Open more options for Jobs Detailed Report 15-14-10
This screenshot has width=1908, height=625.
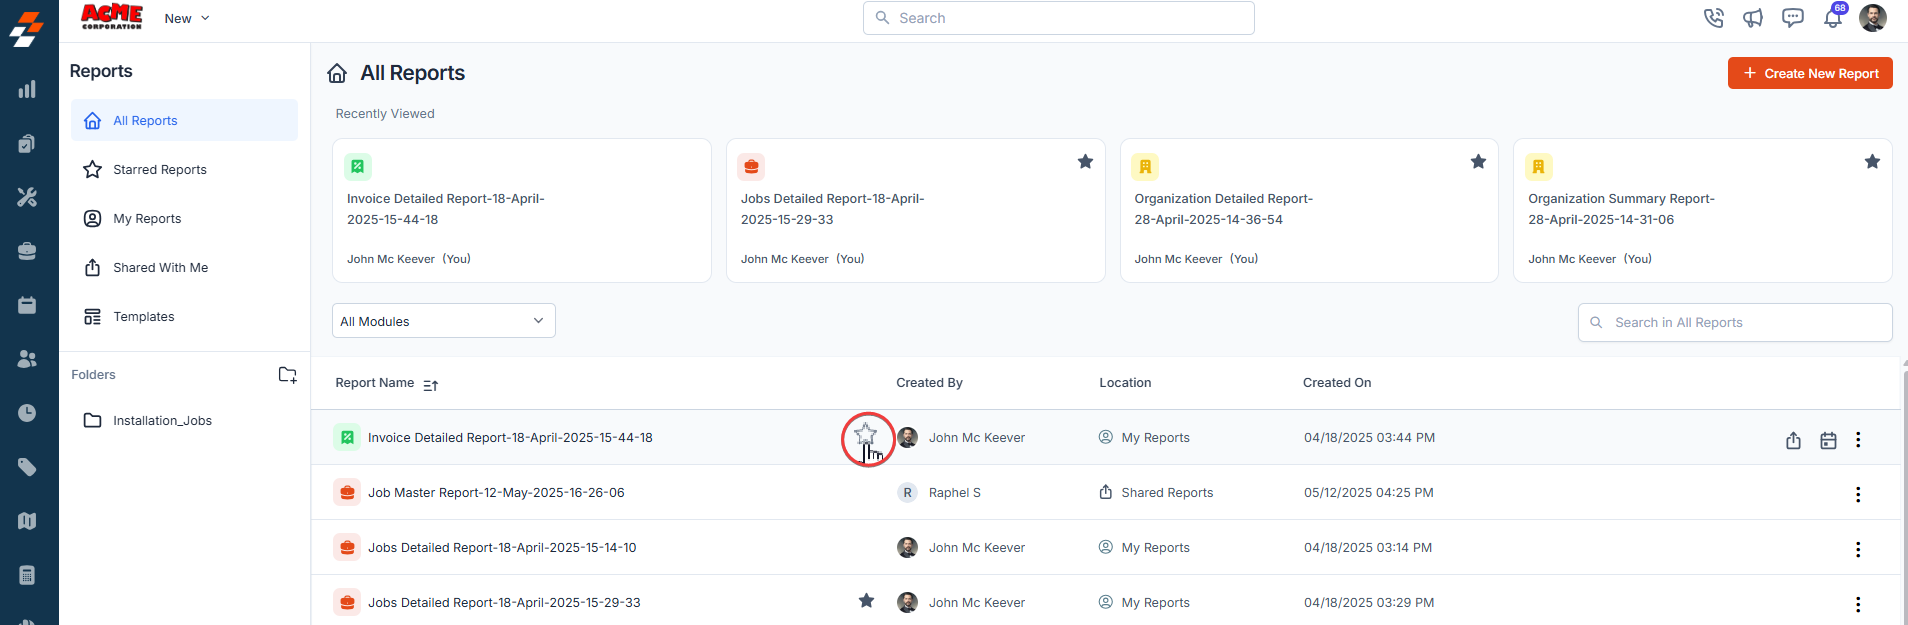[x=1858, y=550]
